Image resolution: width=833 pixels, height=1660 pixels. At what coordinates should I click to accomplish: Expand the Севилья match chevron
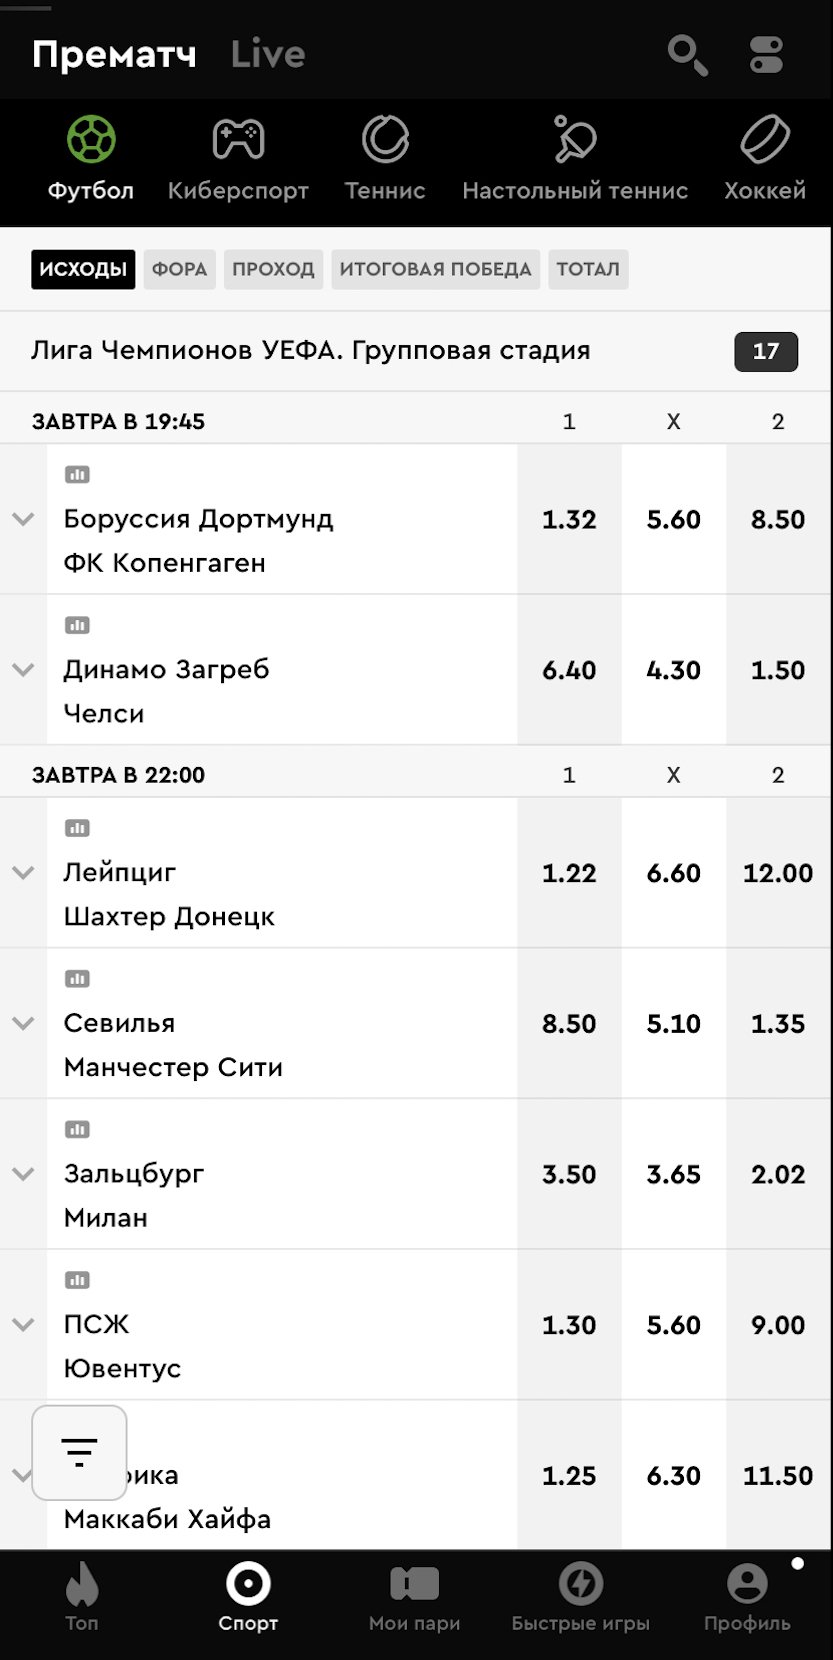[23, 1023]
